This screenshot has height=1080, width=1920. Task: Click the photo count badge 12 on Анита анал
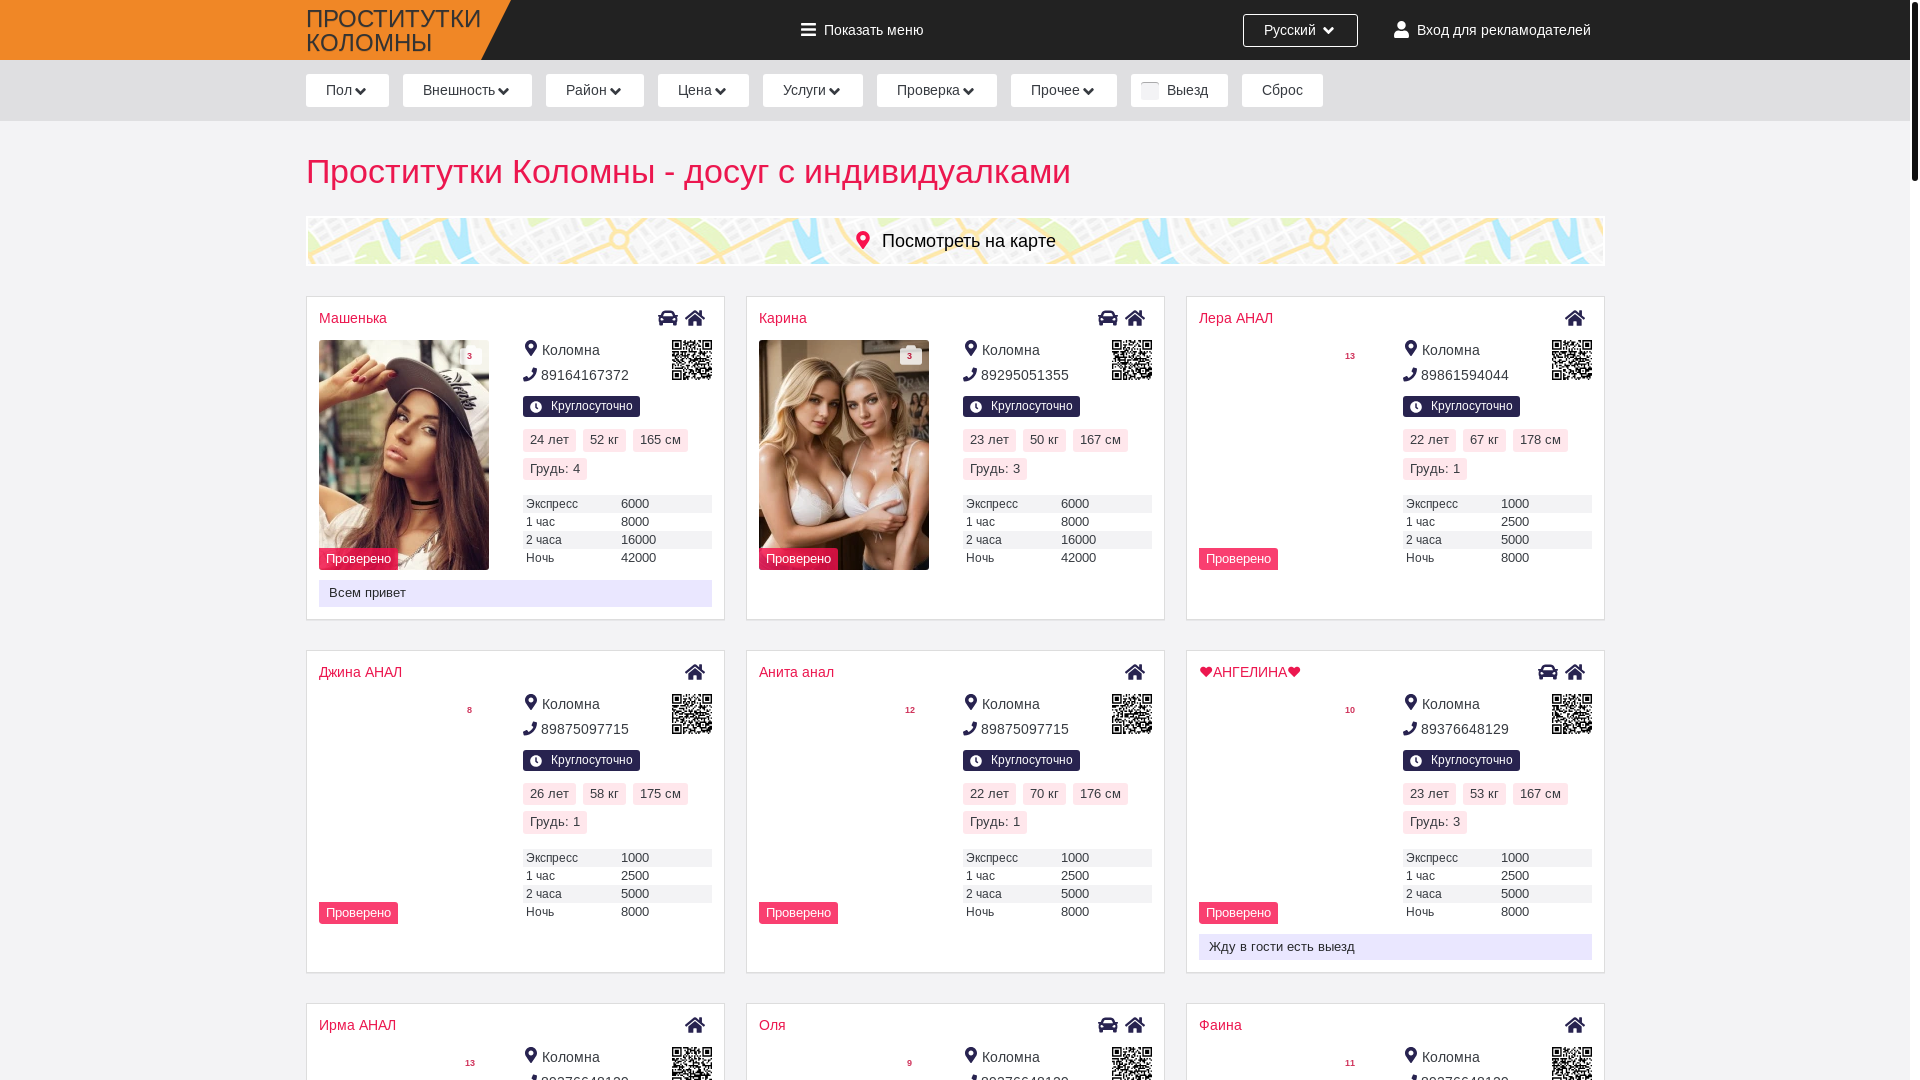coord(910,710)
